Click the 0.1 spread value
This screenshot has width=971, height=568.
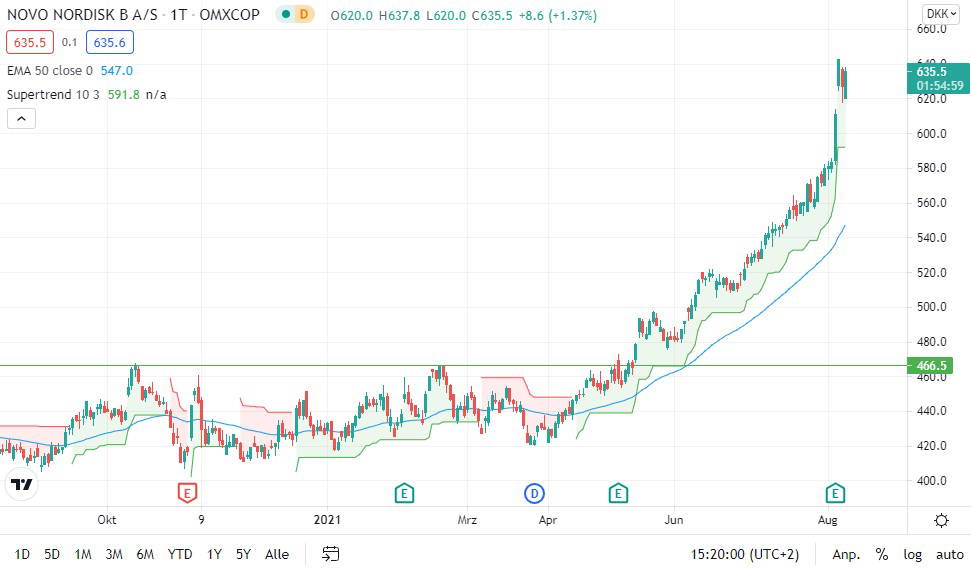pyautogui.click(x=69, y=43)
